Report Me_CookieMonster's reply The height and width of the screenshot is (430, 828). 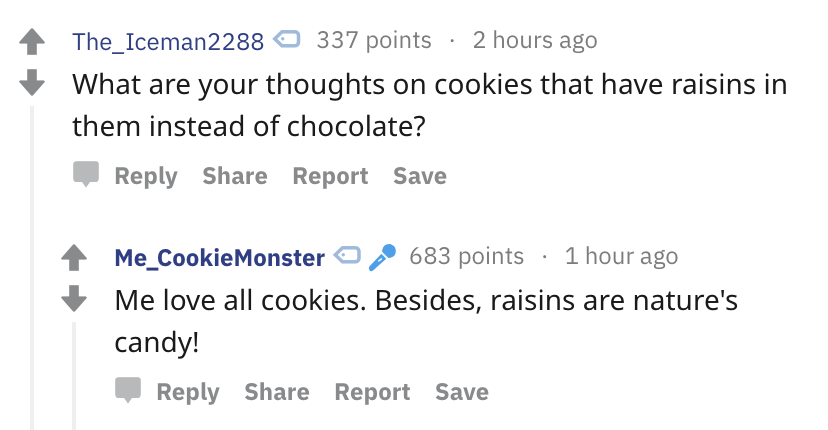click(x=372, y=392)
